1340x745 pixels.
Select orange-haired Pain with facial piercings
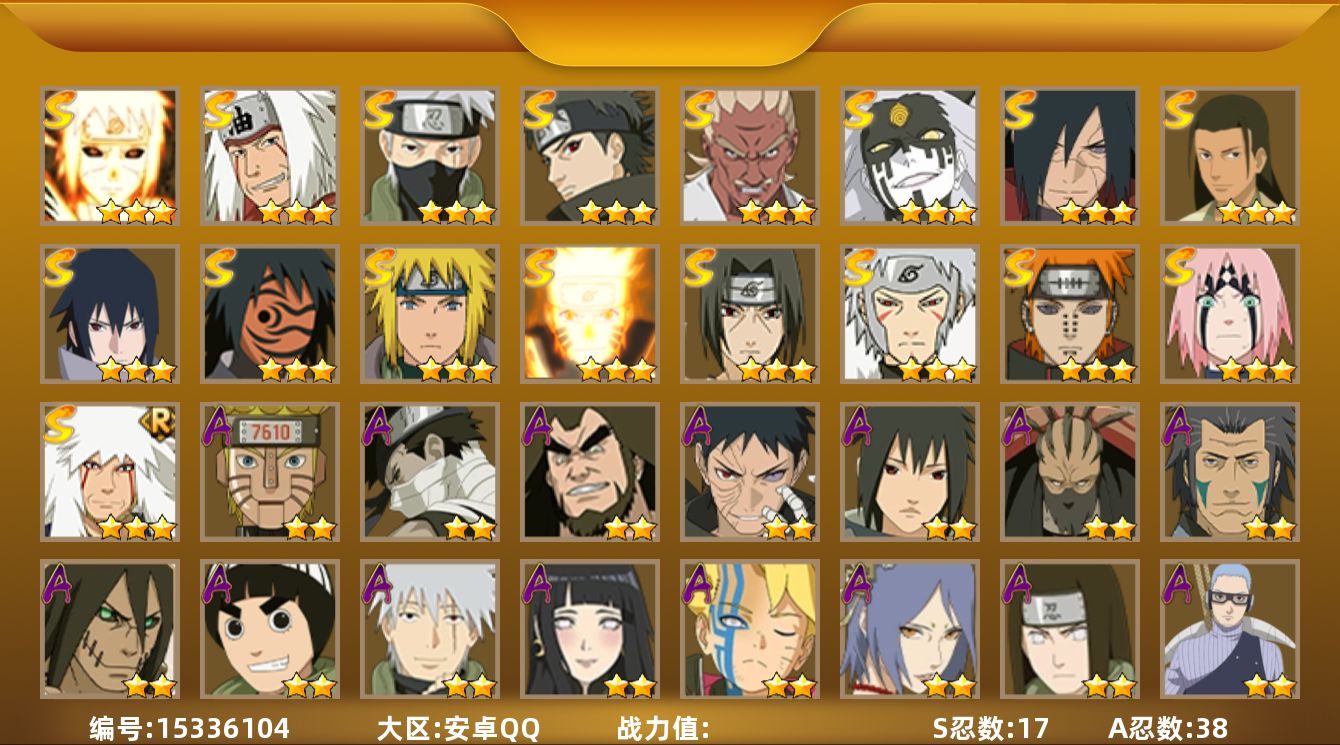(x=1069, y=314)
